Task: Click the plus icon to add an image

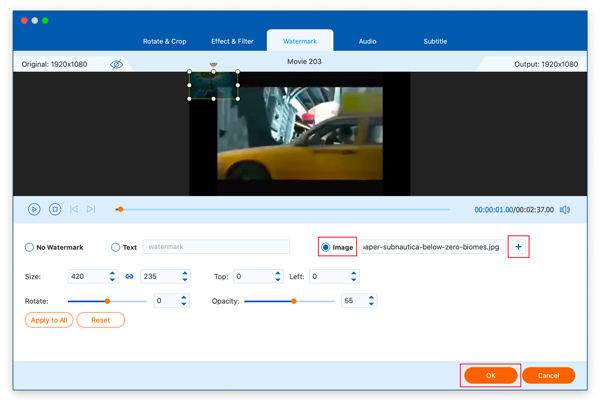Action: (518, 247)
